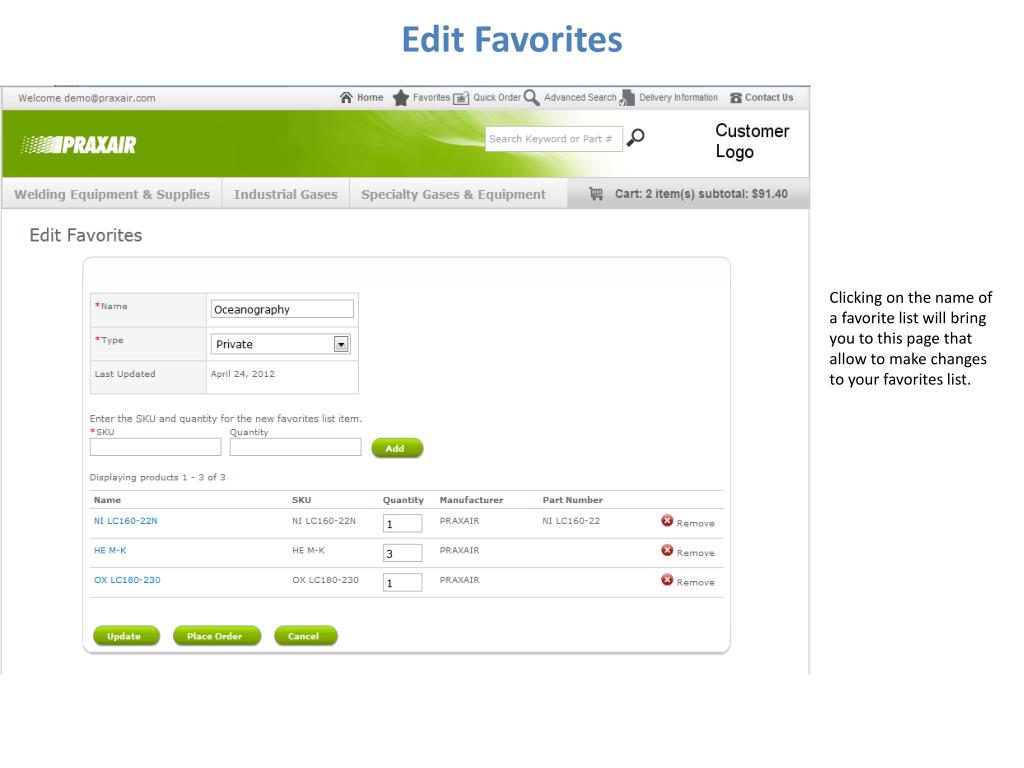Image resolution: width=1024 pixels, height=768 pixels.
Task: Open the OX LC180-230 product link
Action: click(x=127, y=579)
